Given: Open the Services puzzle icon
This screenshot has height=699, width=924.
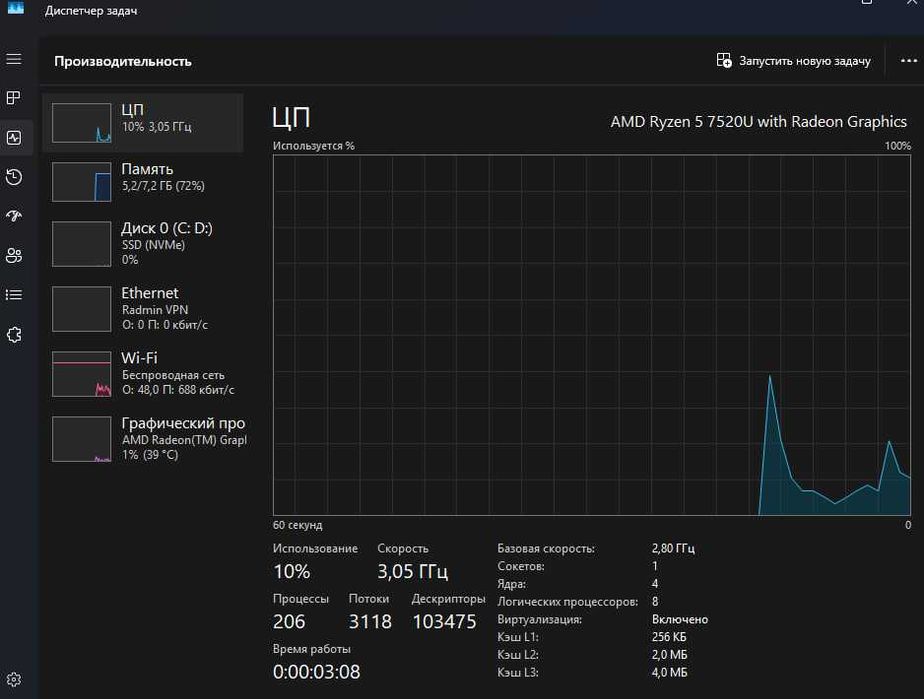Looking at the screenshot, I should coord(14,335).
